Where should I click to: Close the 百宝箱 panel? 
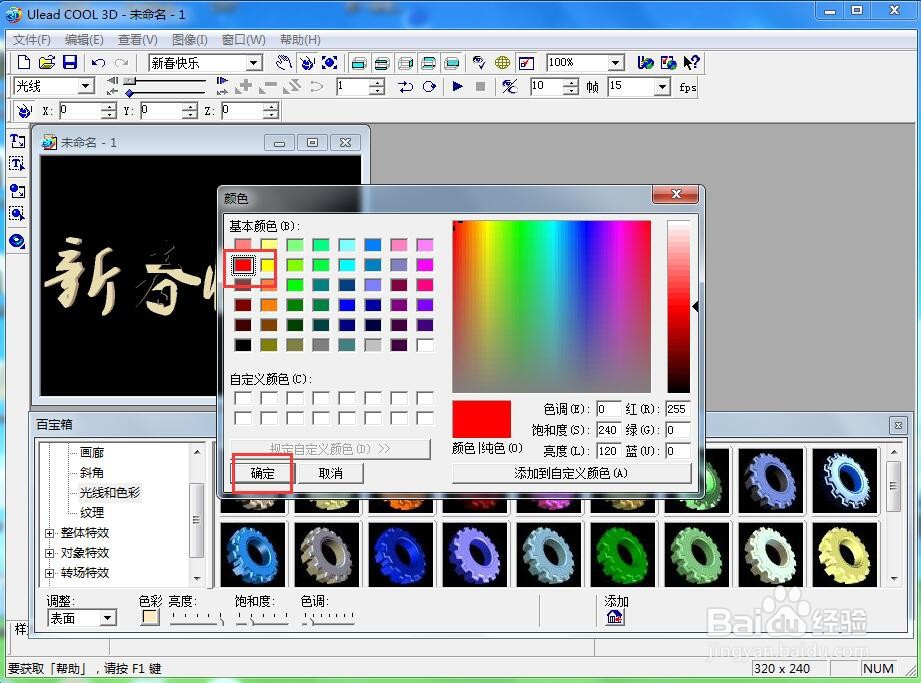pyautogui.click(x=898, y=425)
